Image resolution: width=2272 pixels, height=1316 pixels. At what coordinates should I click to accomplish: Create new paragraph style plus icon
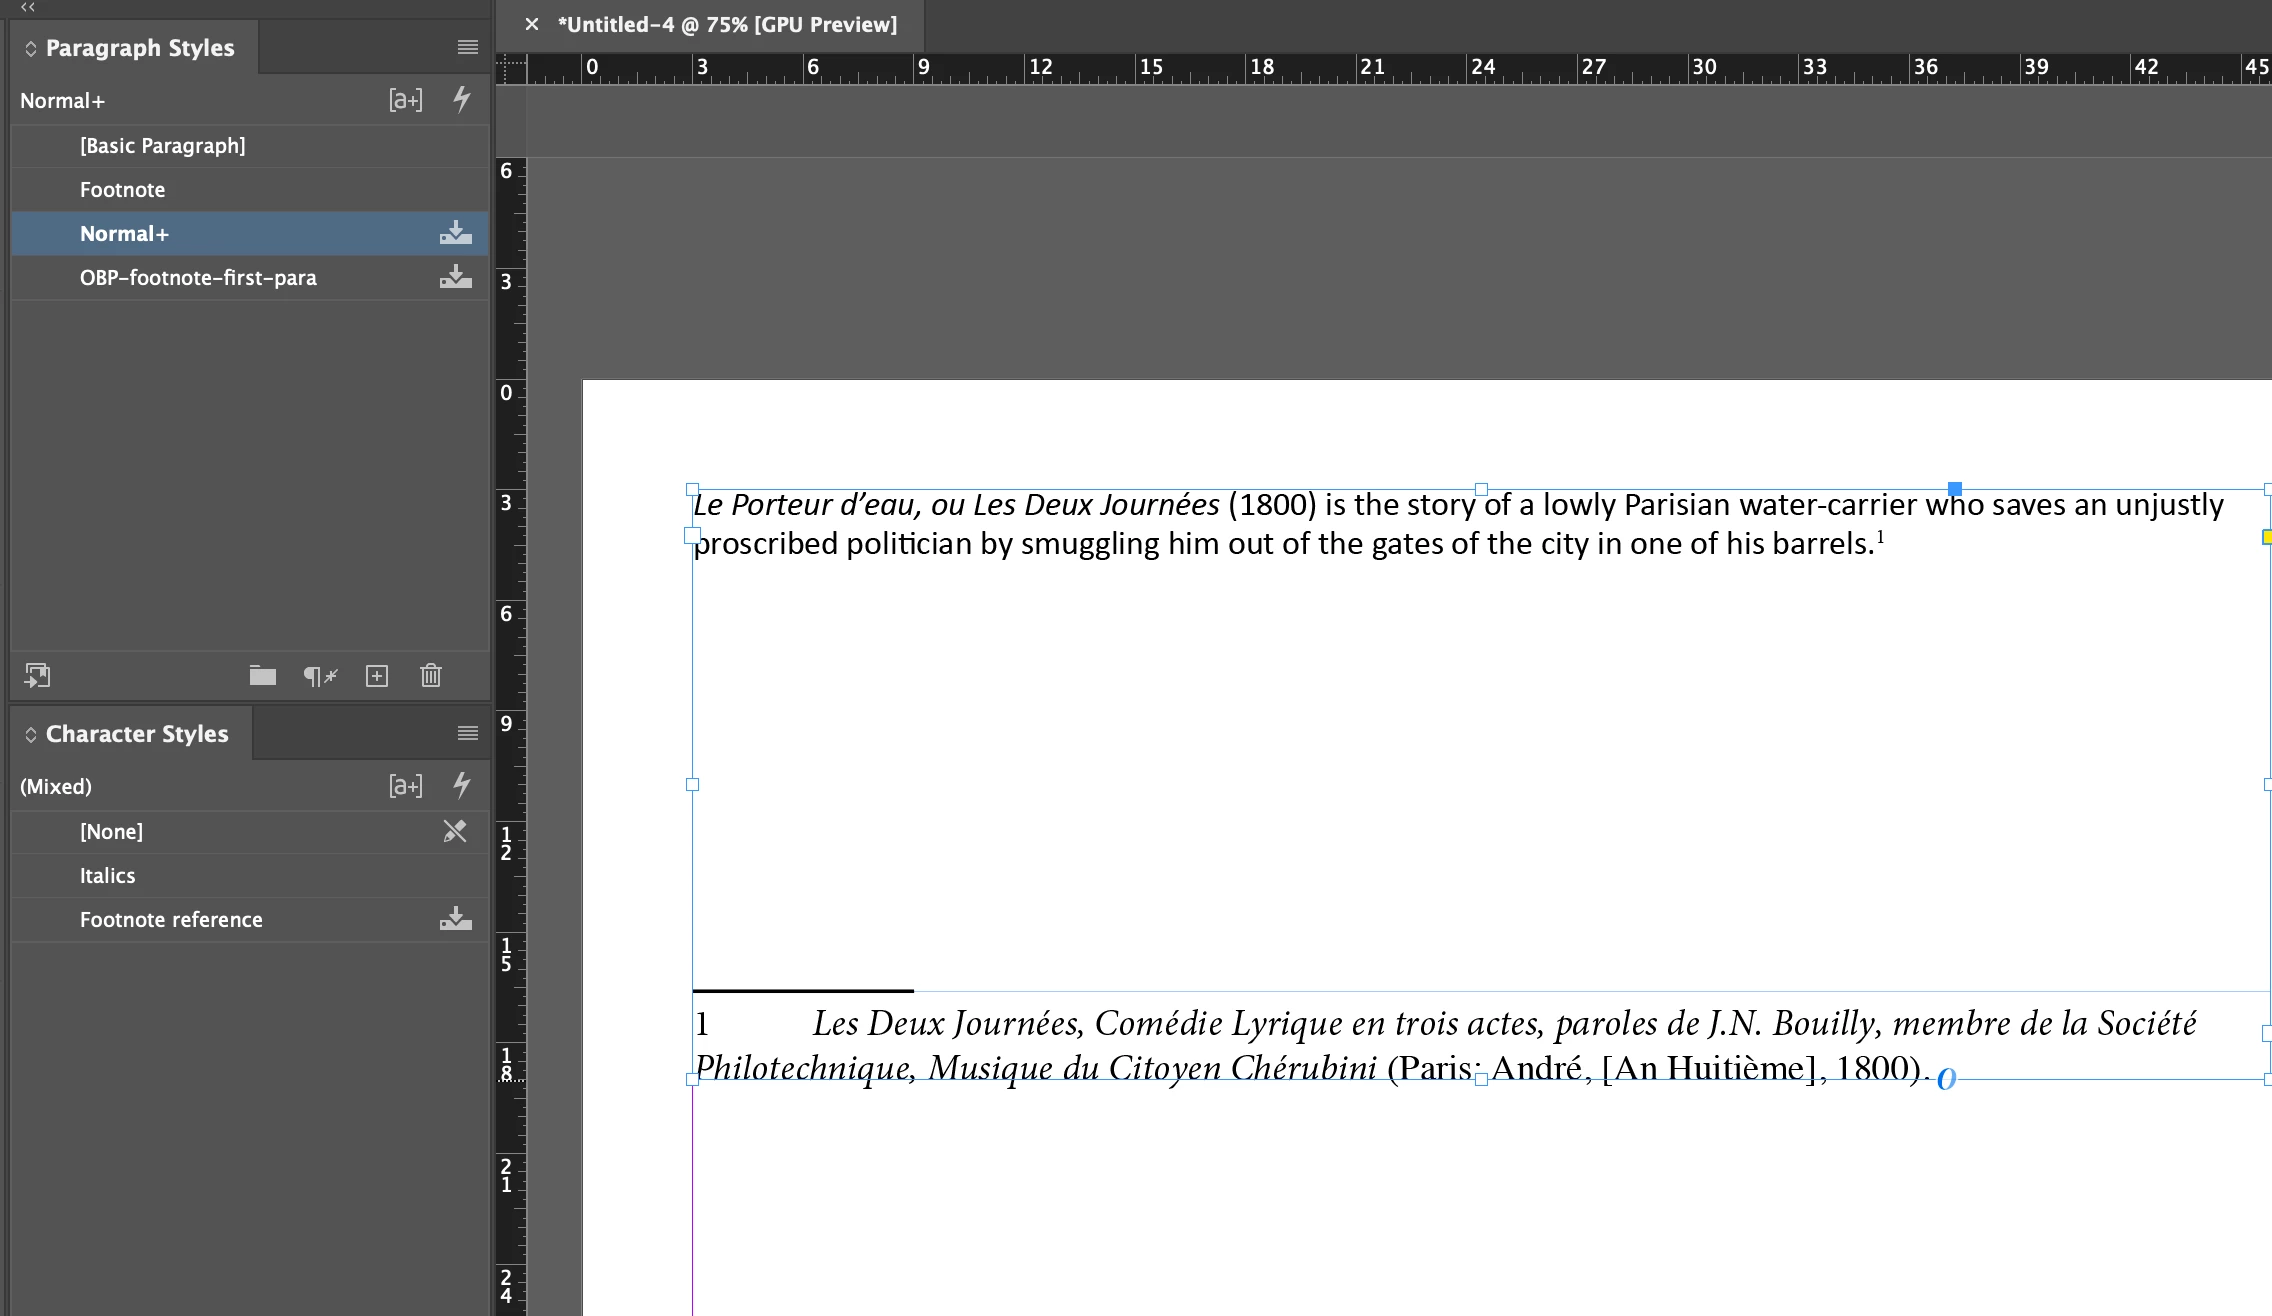tap(377, 676)
